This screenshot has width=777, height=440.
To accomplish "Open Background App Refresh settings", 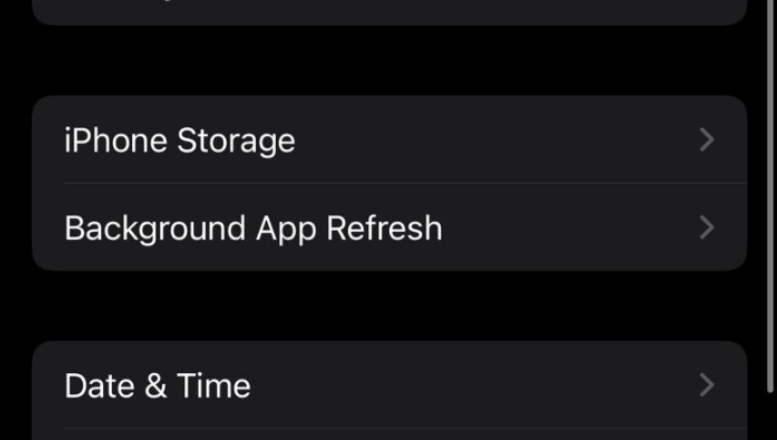I will [389, 228].
